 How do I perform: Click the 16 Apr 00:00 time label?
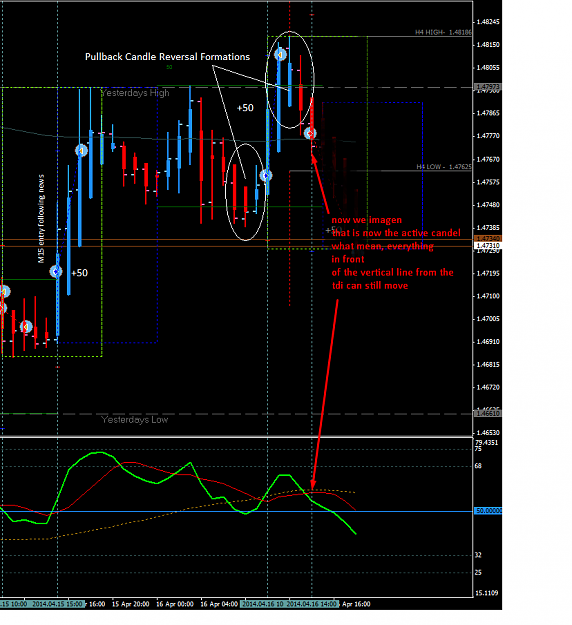coord(175,604)
